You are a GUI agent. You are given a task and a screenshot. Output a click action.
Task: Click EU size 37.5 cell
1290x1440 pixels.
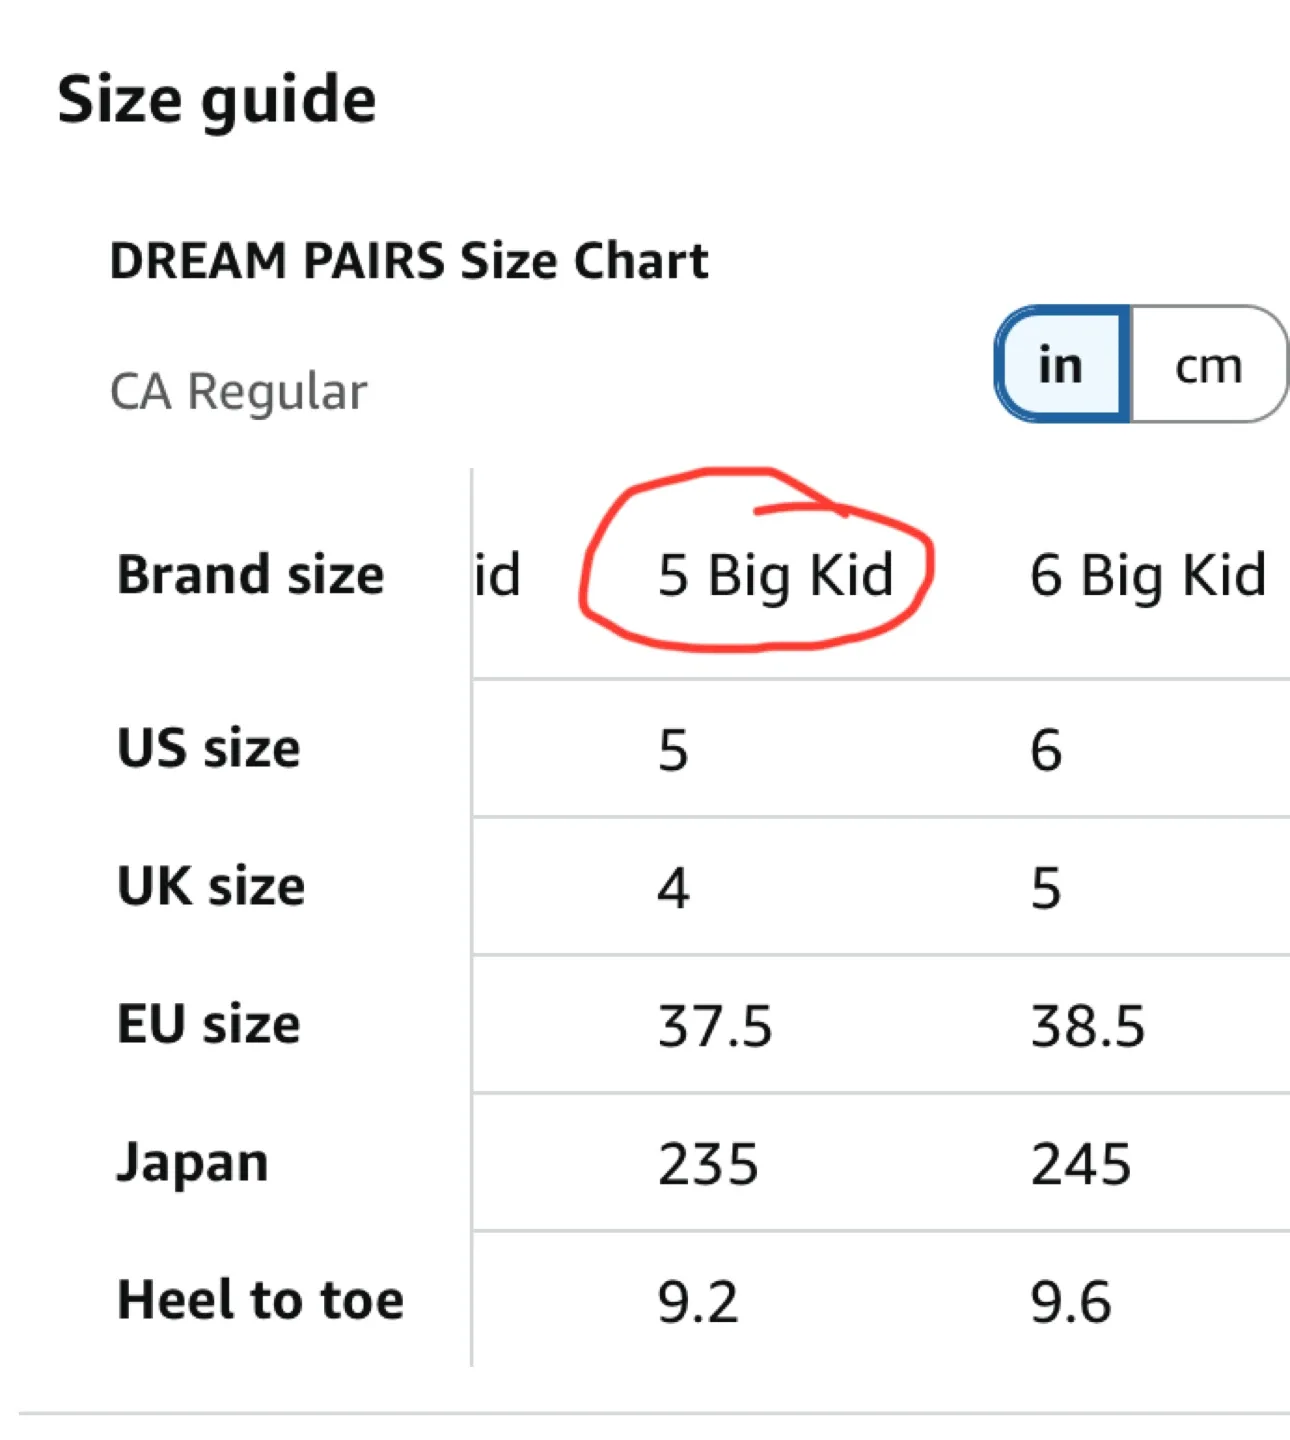[x=712, y=1024]
